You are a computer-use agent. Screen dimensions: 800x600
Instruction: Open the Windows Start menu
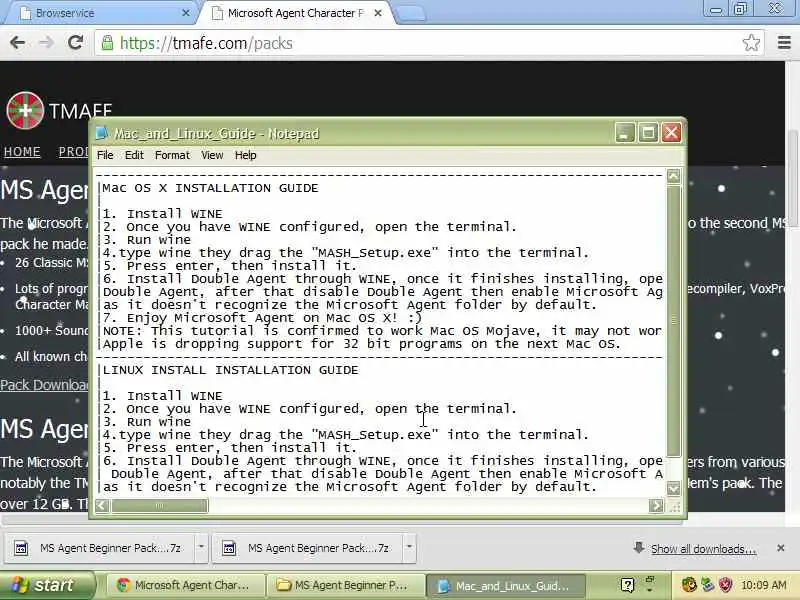[47, 585]
